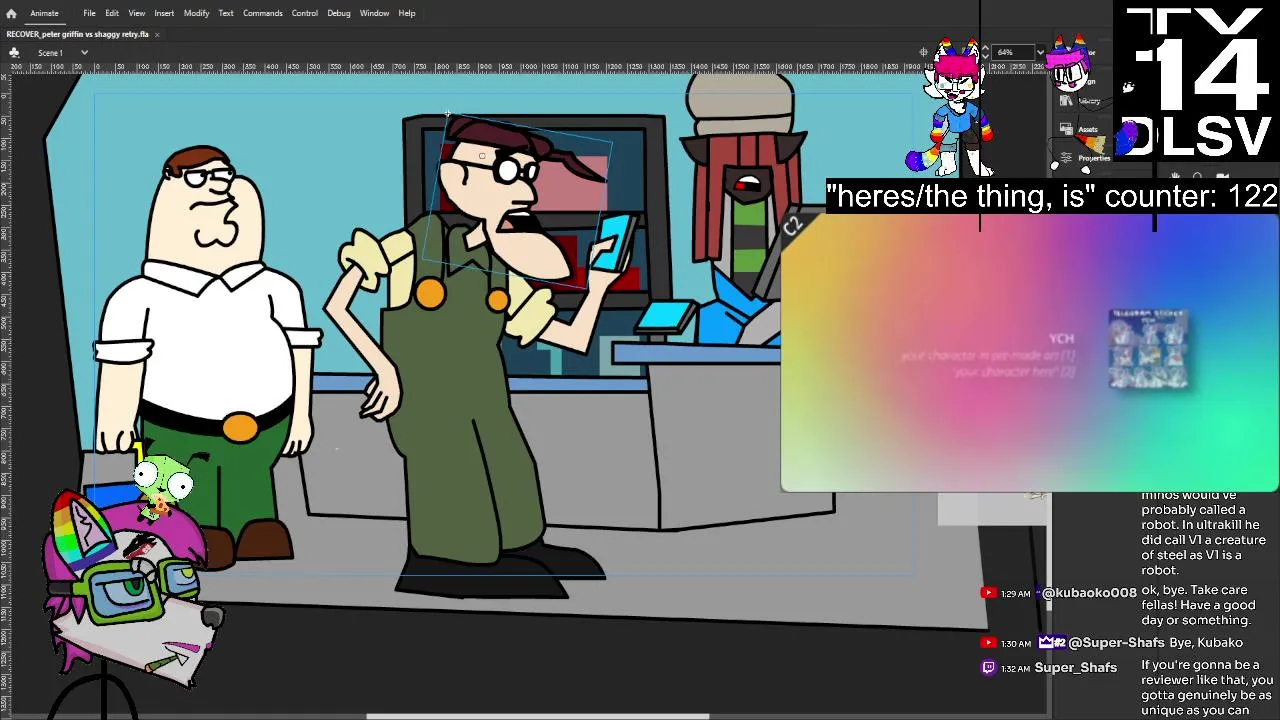Open the Help menu
The height and width of the screenshot is (720, 1280).
pyautogui.click(x=407, y=13)
